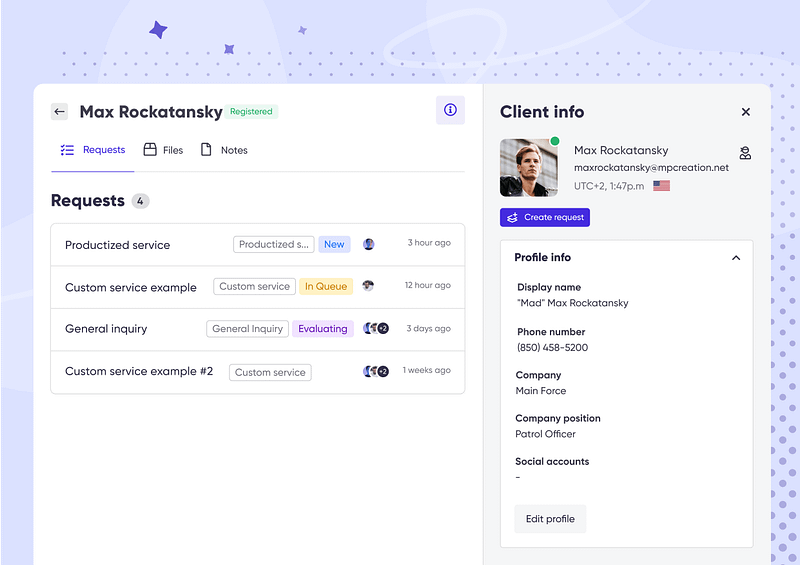Click the 12 hour ago timestamp
This screenshot has width=800, height=565.
[x=428, y=285]
